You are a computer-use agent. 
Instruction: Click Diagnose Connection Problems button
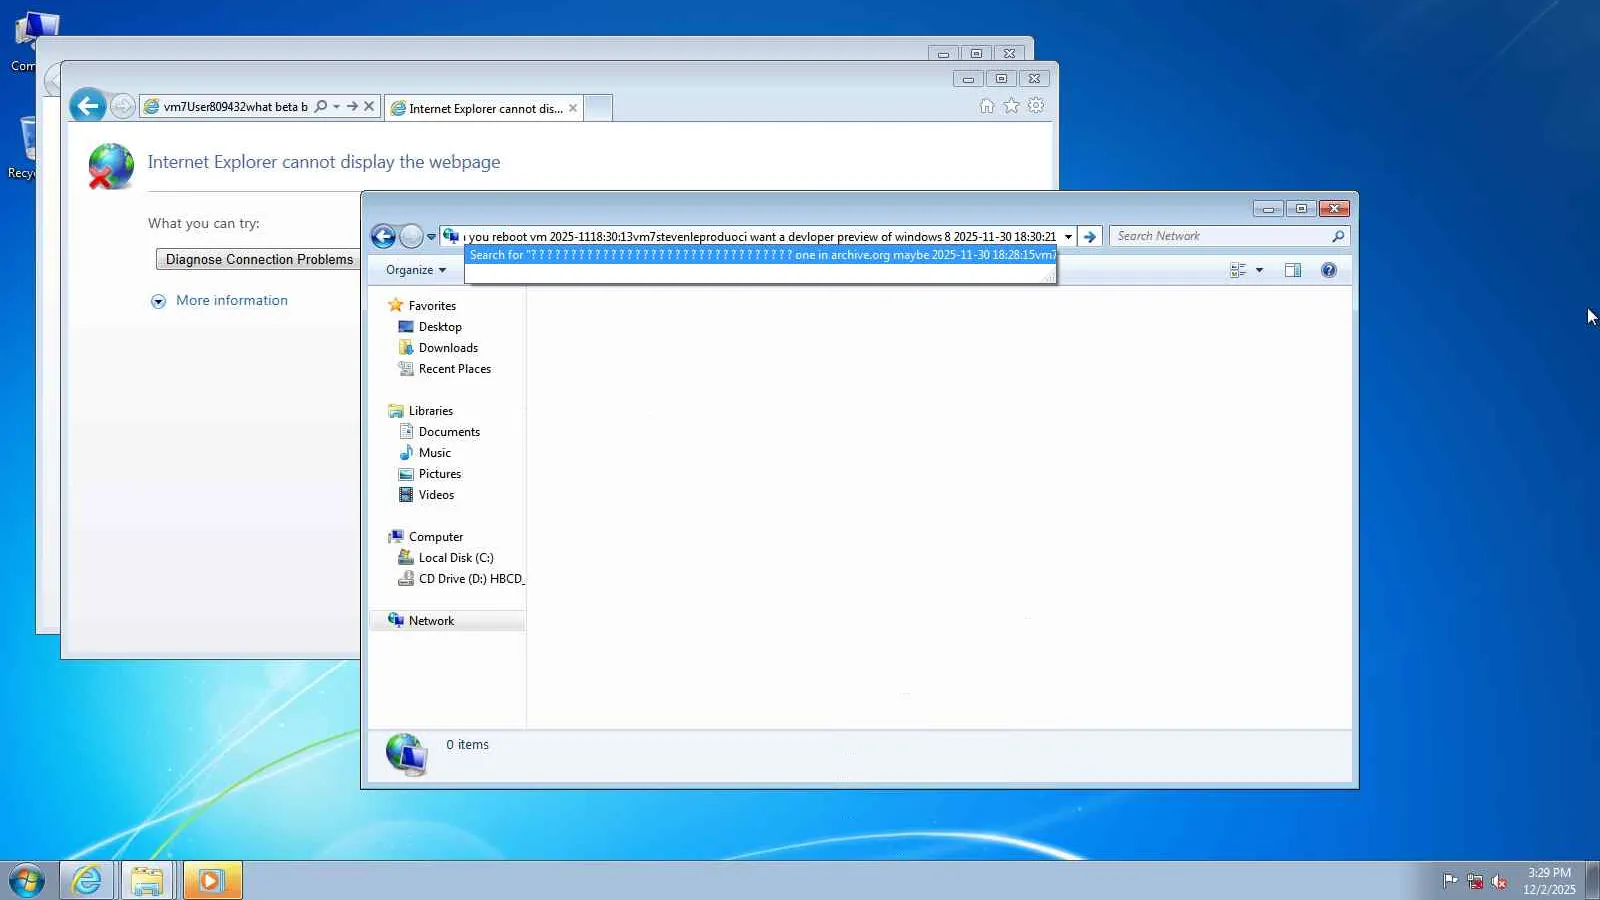click(x=259, y=259)
